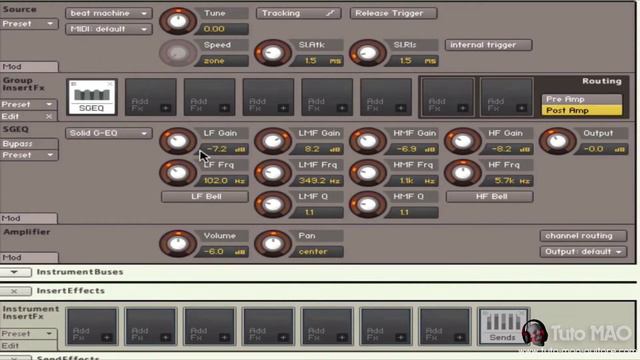
Task: Click the LF Gain value -7.2 dB
Action: point(224,149)
